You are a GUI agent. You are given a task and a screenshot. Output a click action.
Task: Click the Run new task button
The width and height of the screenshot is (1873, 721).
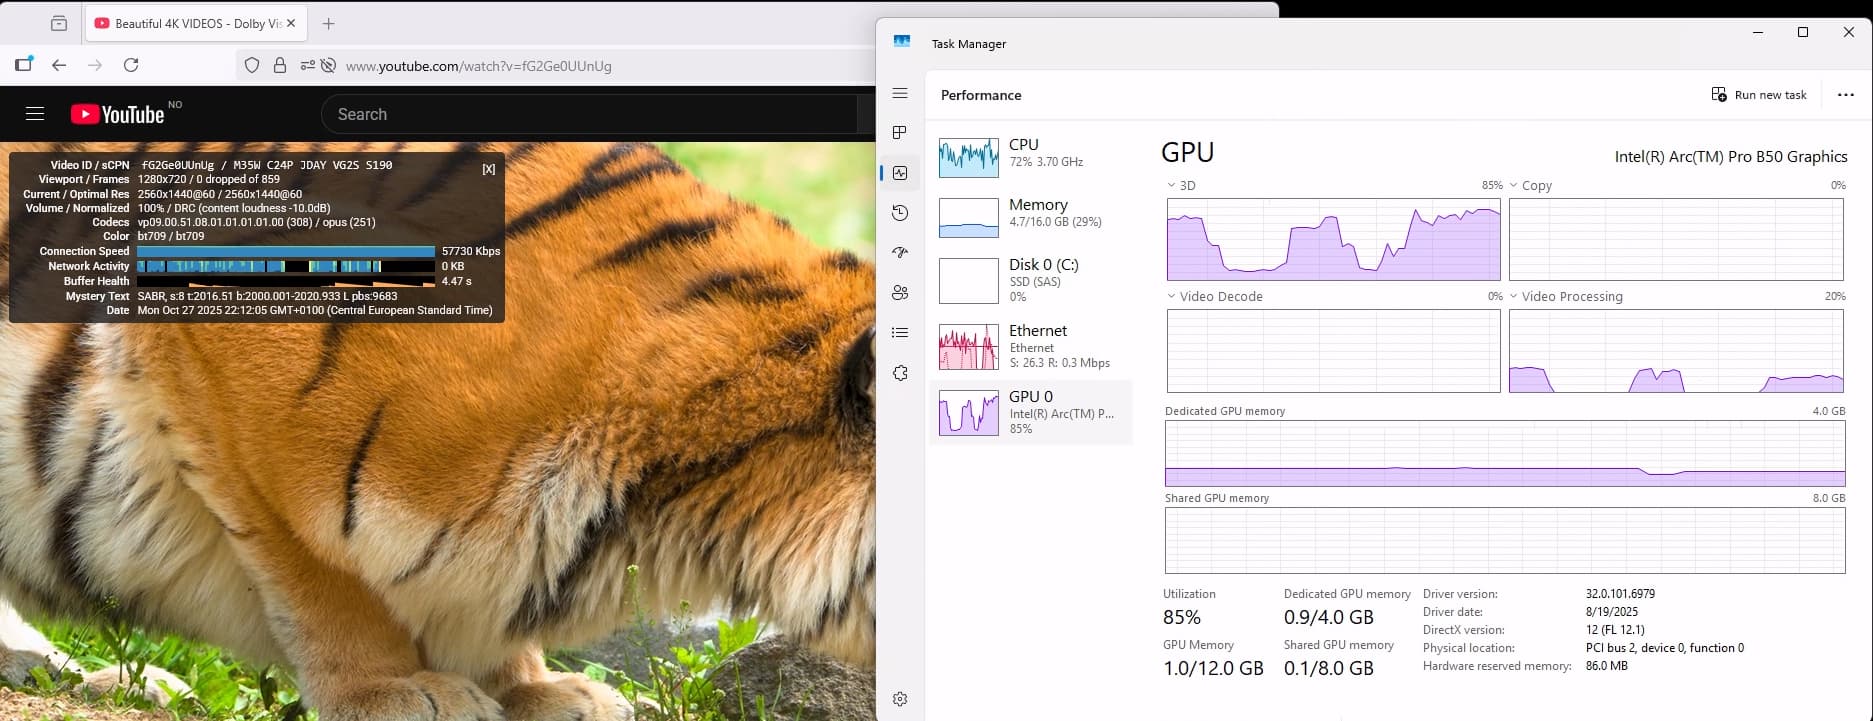point(1759,95)
